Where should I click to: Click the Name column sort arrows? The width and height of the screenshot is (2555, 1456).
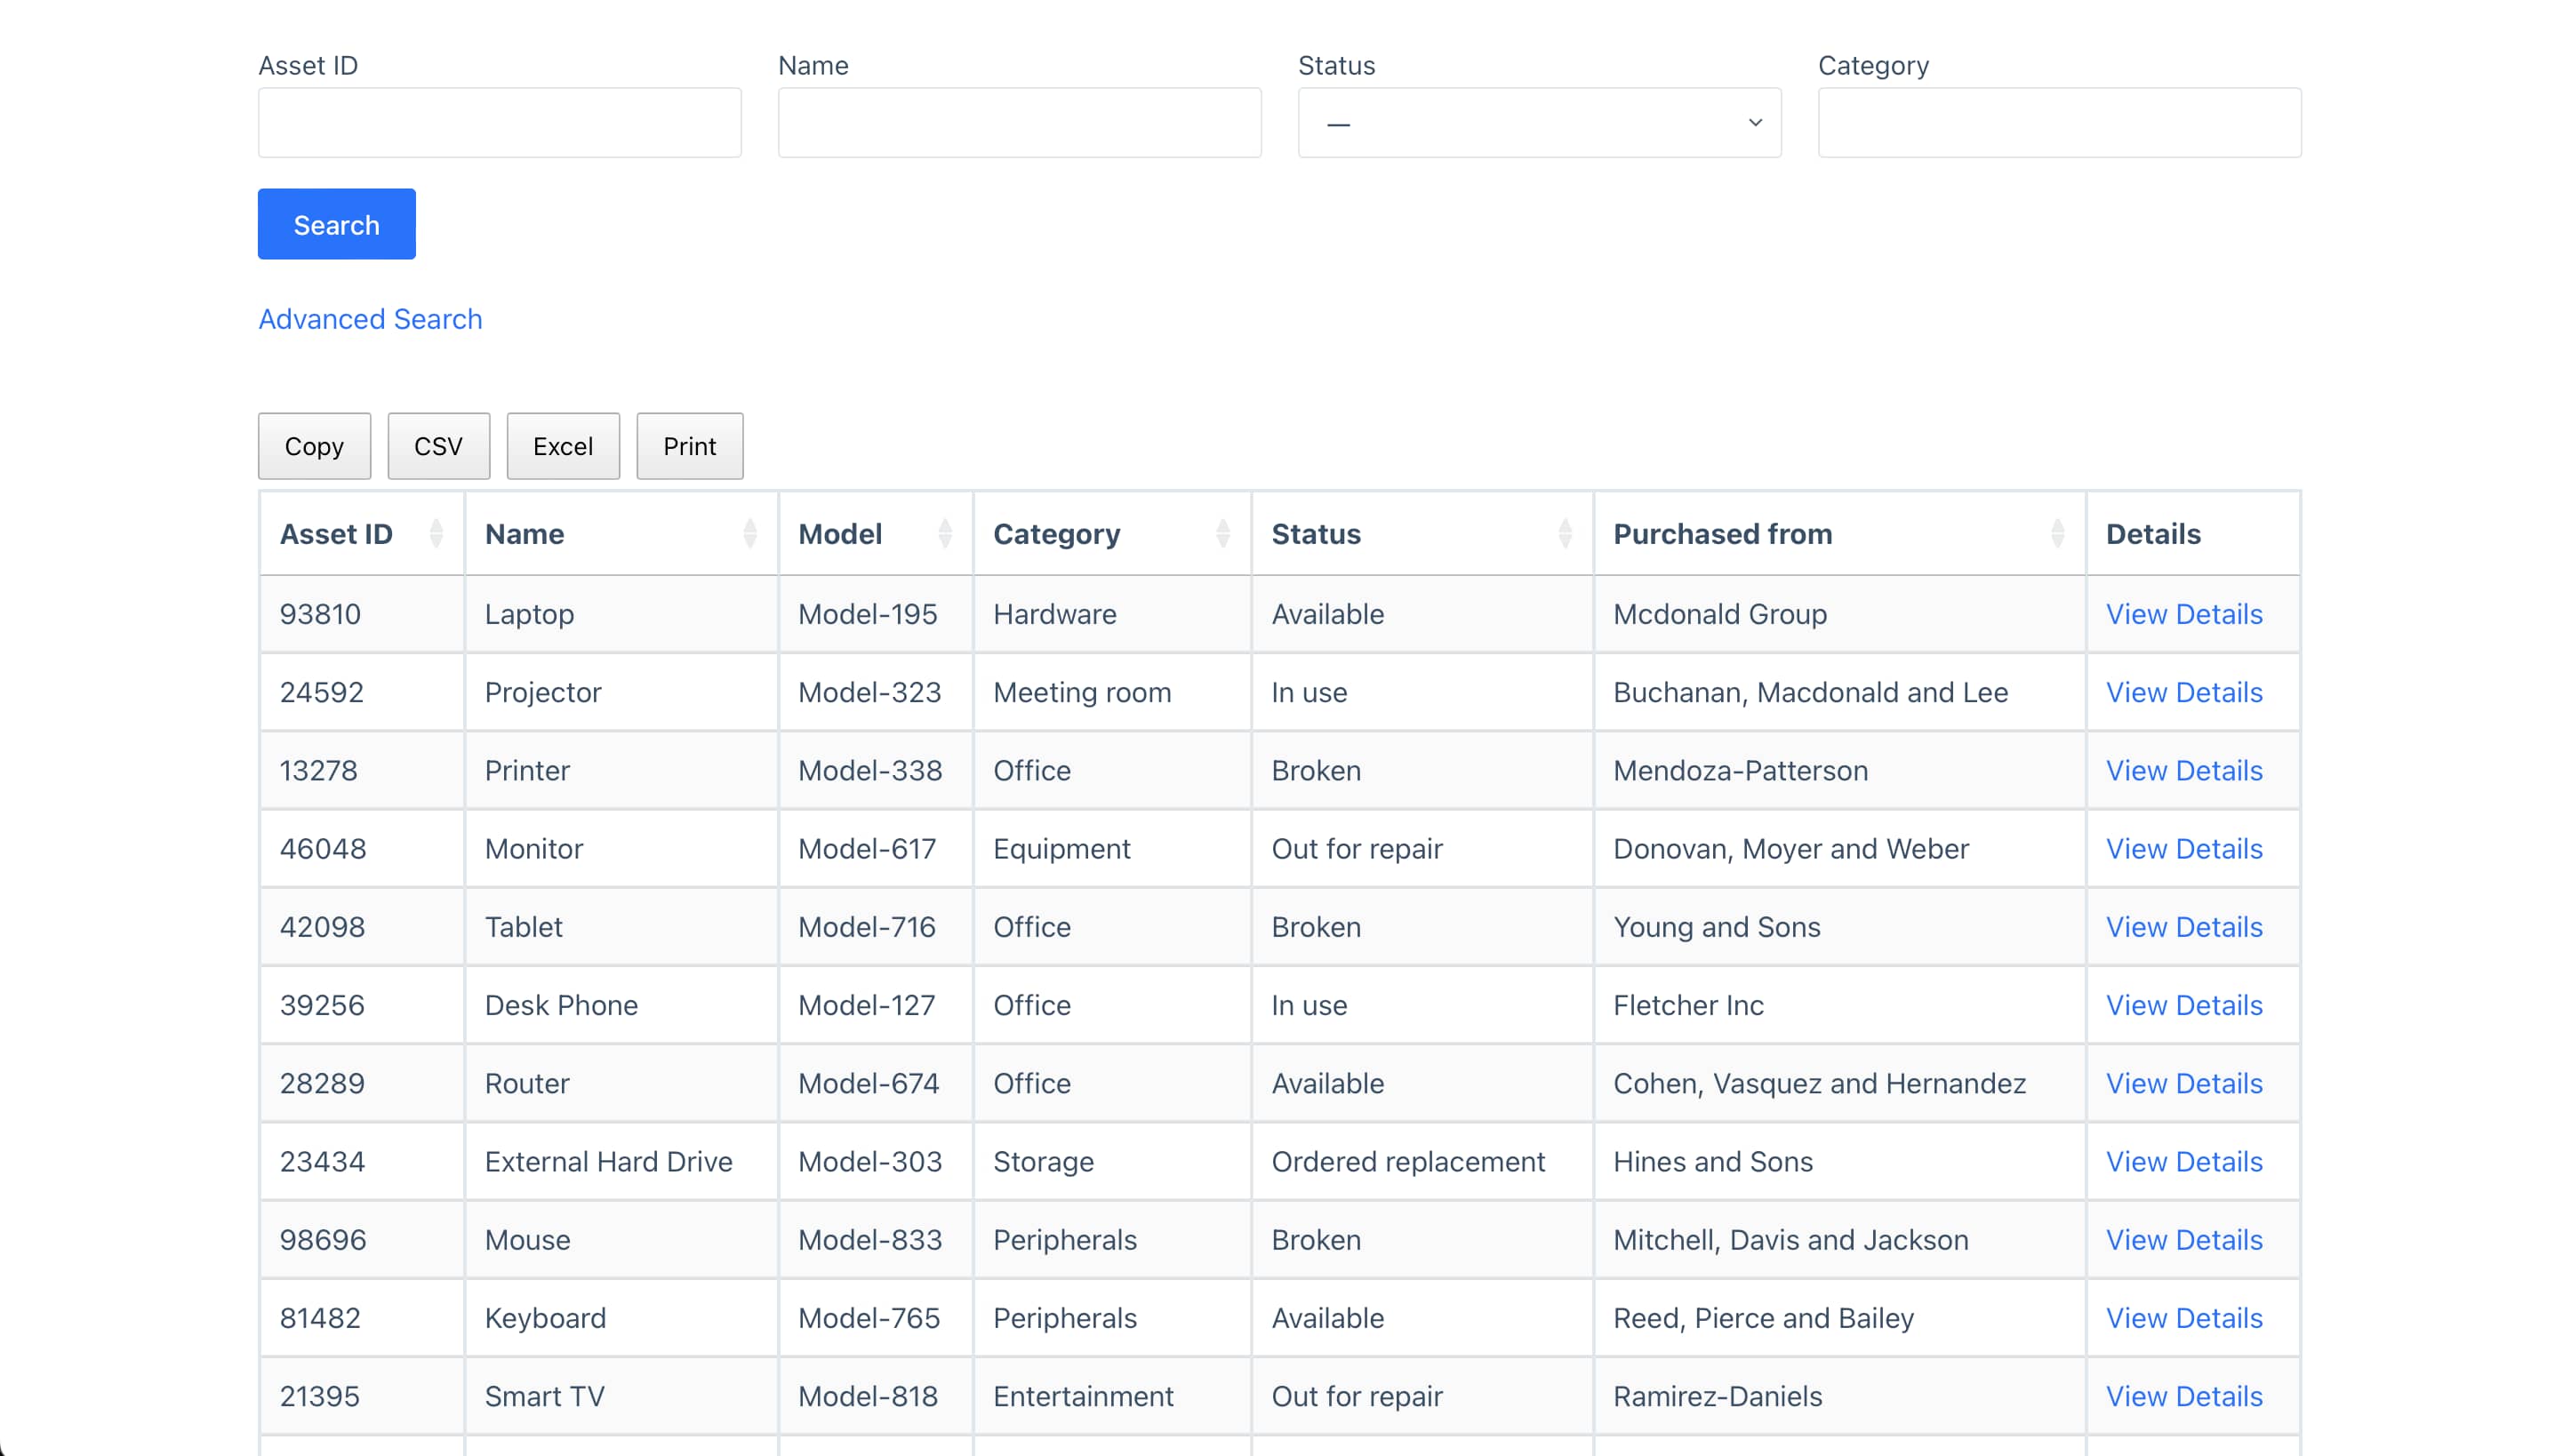pyautogui.click(x=749, y=534)
